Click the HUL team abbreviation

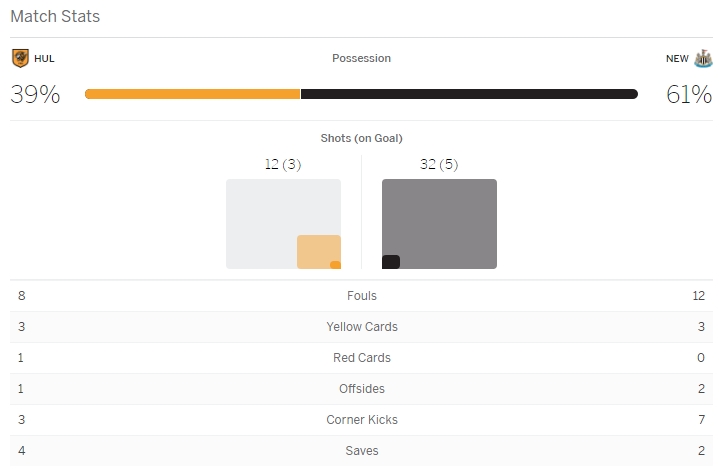tap(44, 59)
